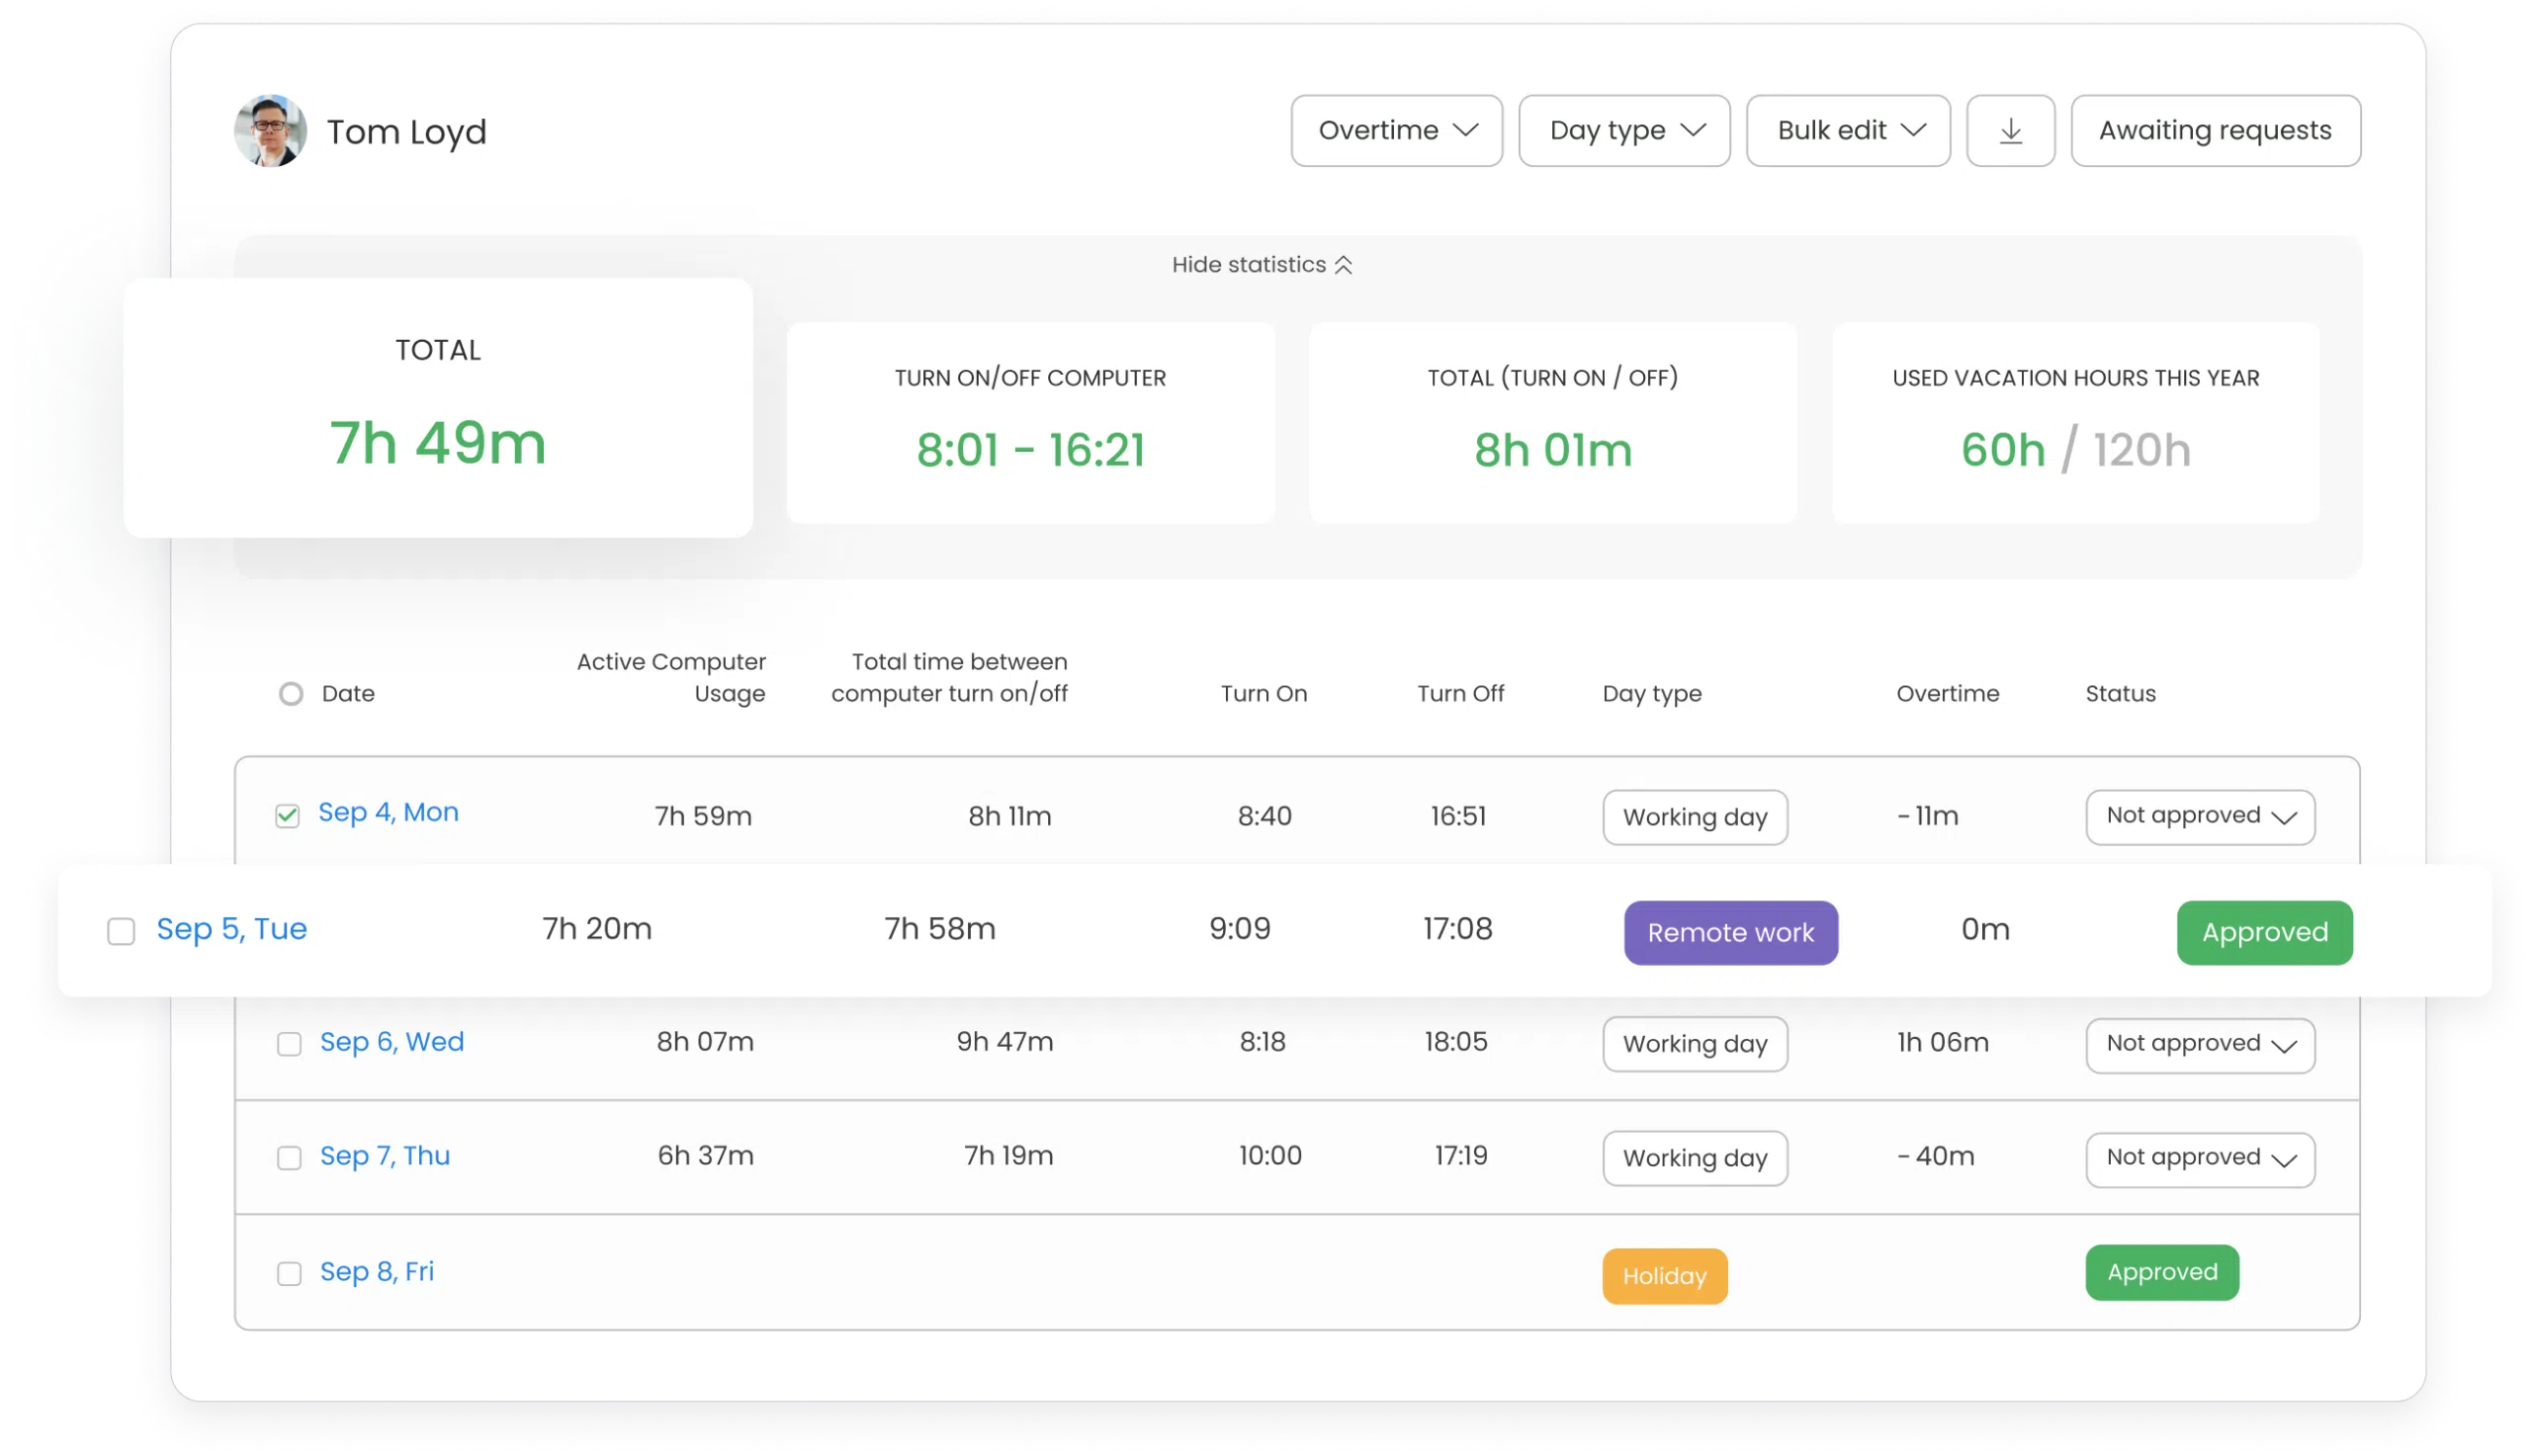This screenshot has width=2531, height=1456.
Task: Click the Status column header
Action: [2120, 693]
